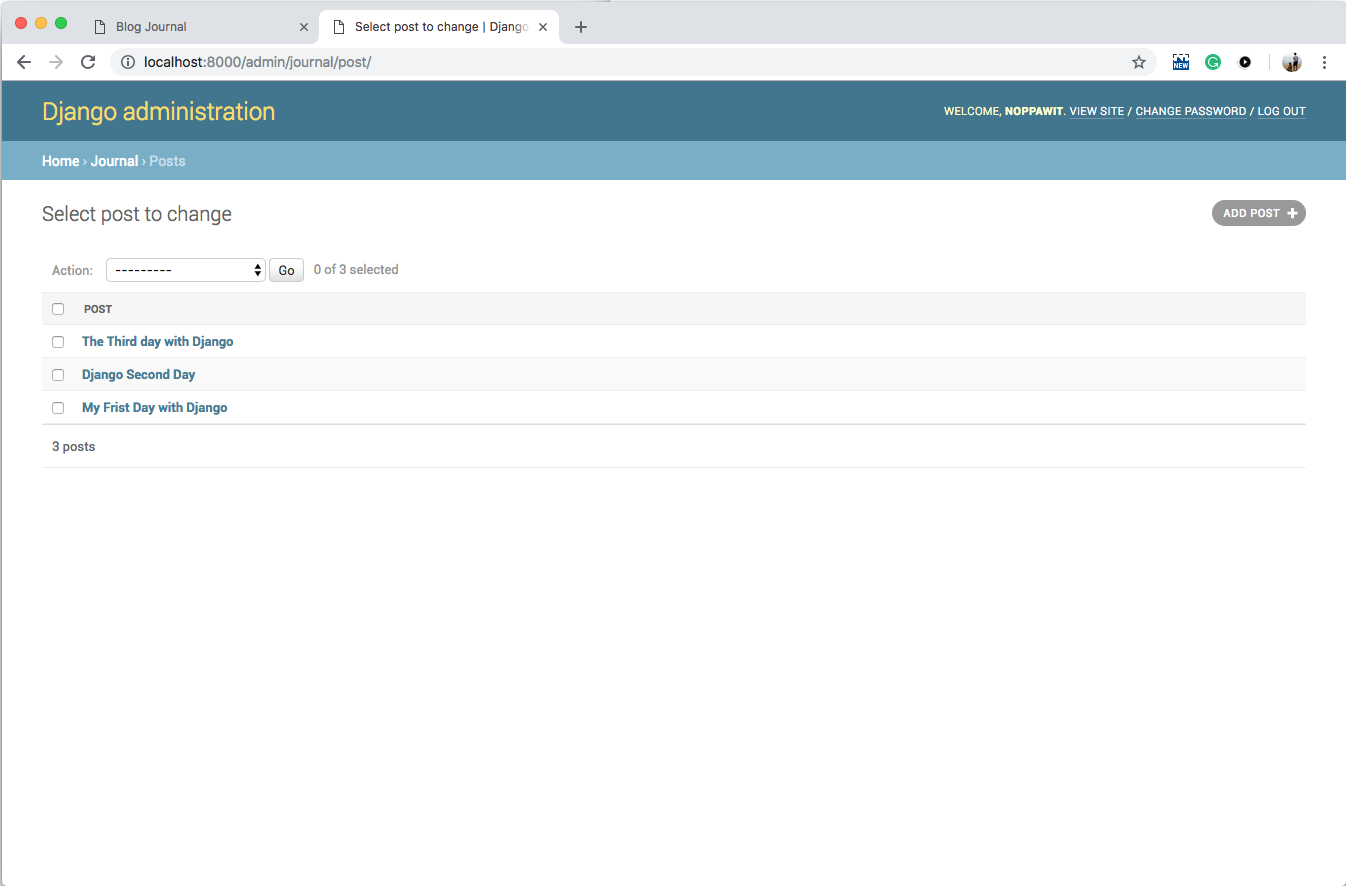Click the macOS green maximize button

click(x=61, y=23)
